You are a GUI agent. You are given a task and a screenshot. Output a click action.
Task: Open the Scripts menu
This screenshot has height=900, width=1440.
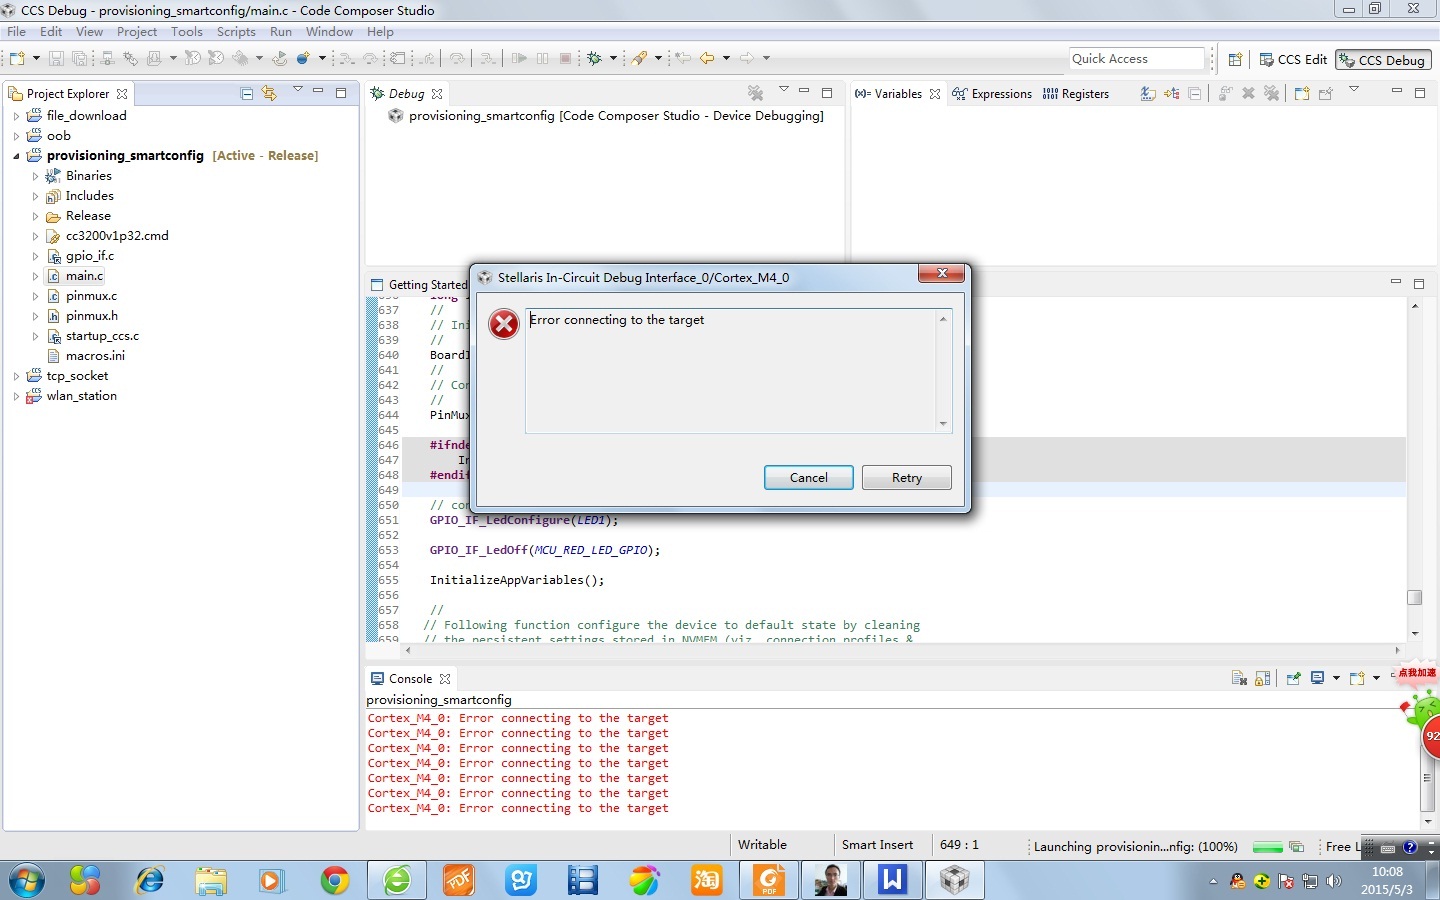(x=236, y=32)
